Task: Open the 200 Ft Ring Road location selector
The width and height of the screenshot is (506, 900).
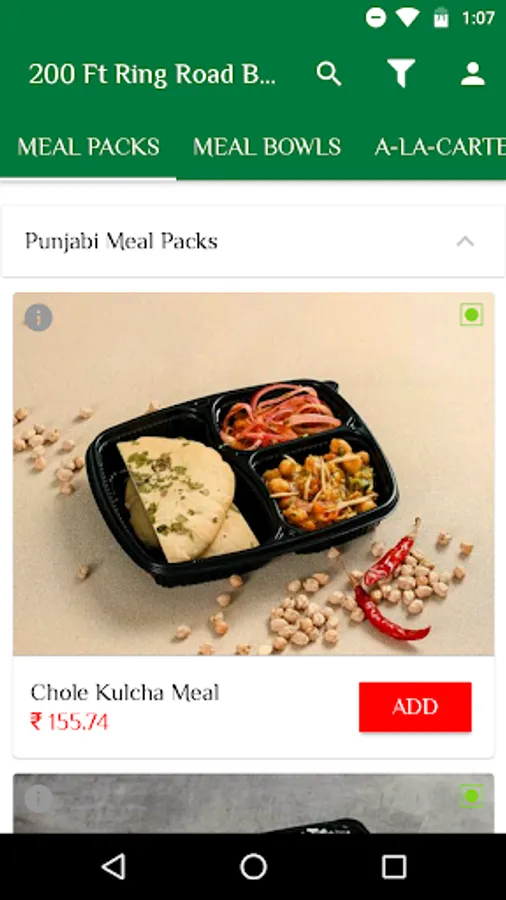Action: pyautogui.click(x=152, y=75)
